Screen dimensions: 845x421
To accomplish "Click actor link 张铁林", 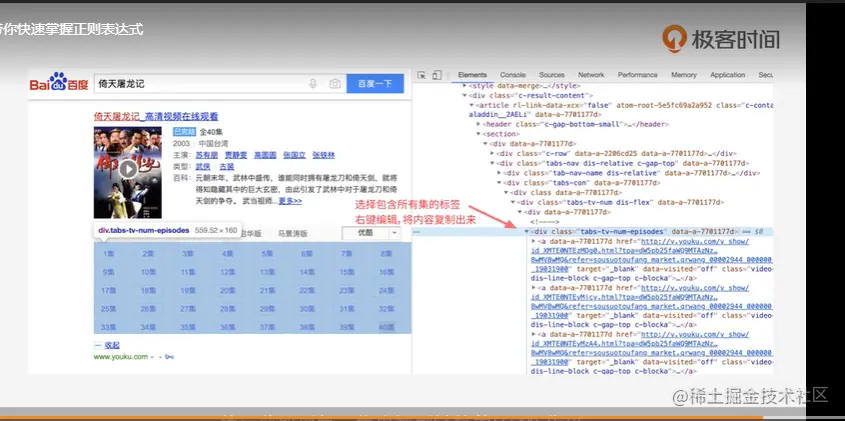I will tap(323, 155).
